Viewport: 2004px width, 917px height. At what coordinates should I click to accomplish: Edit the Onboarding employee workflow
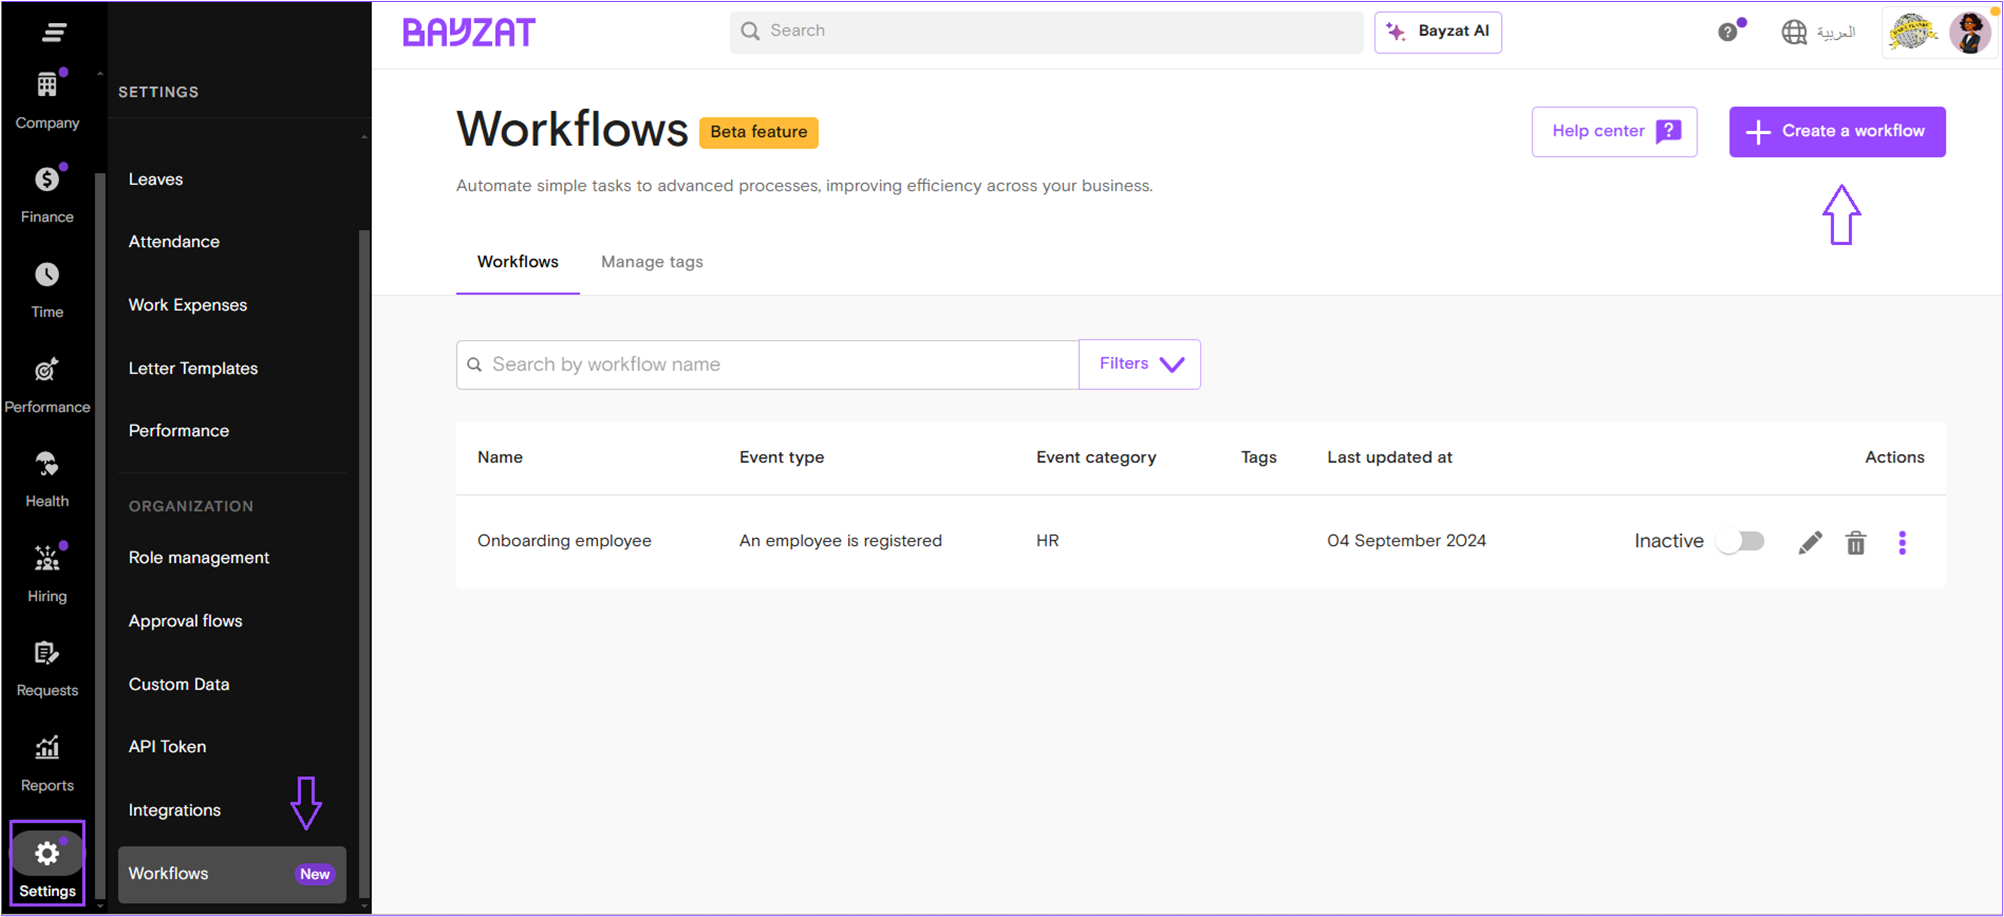tap(1810, 542)
